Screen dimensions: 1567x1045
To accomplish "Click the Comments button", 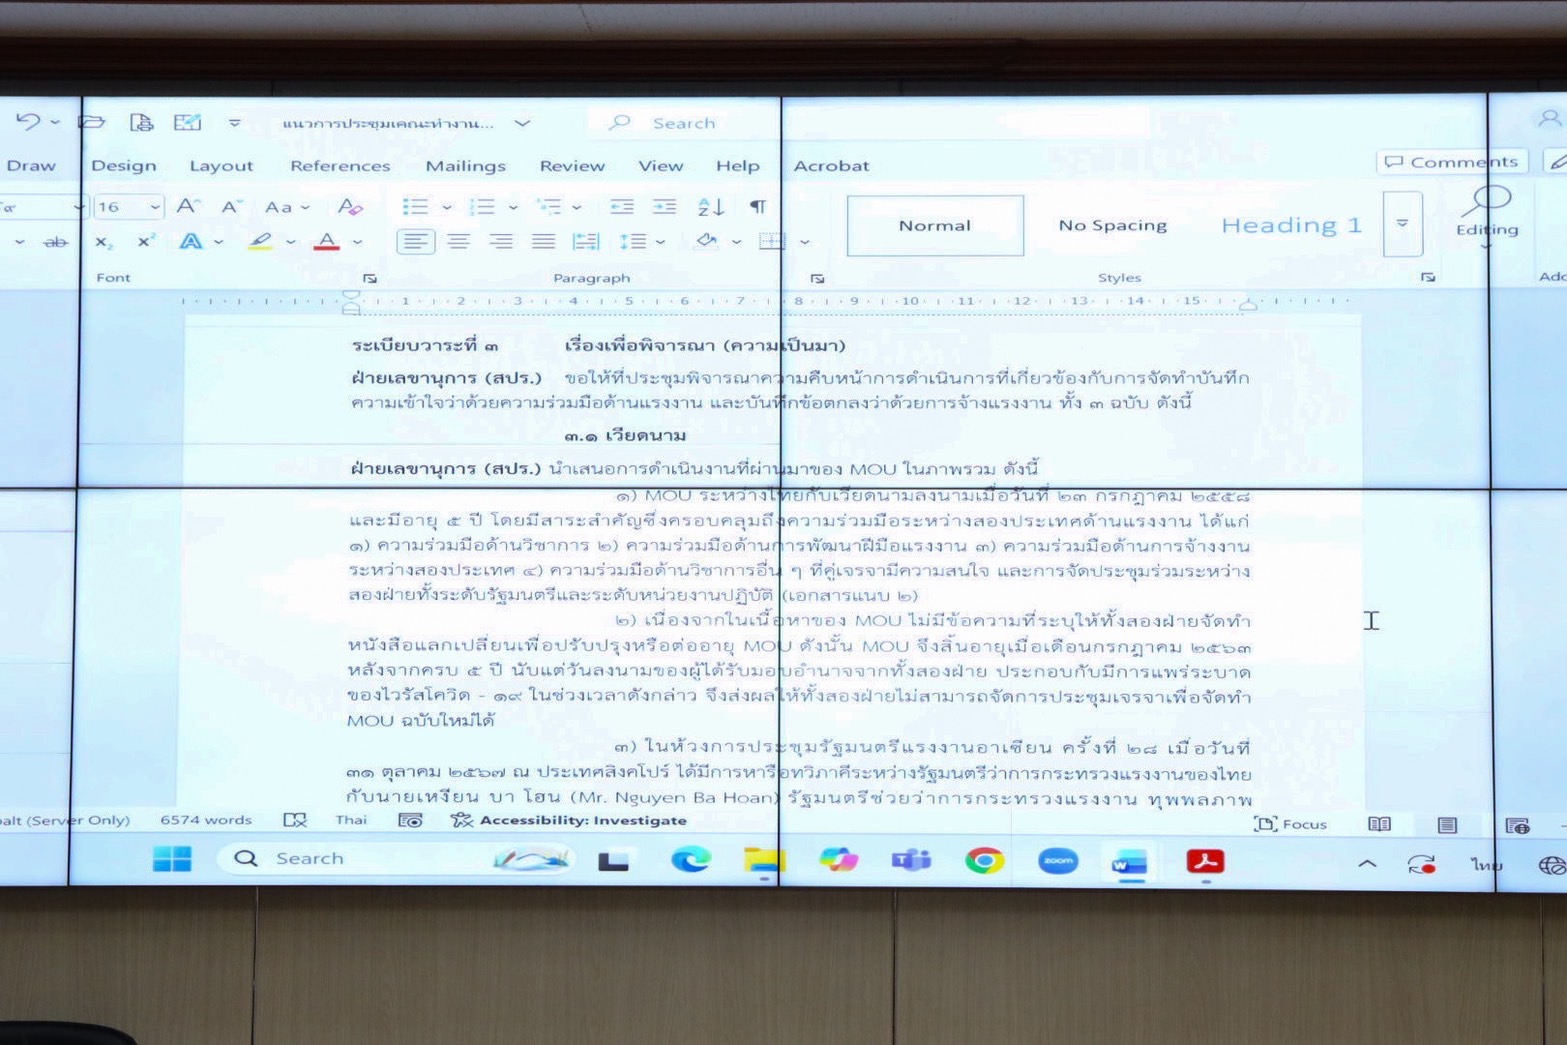I will [1451, 162].
